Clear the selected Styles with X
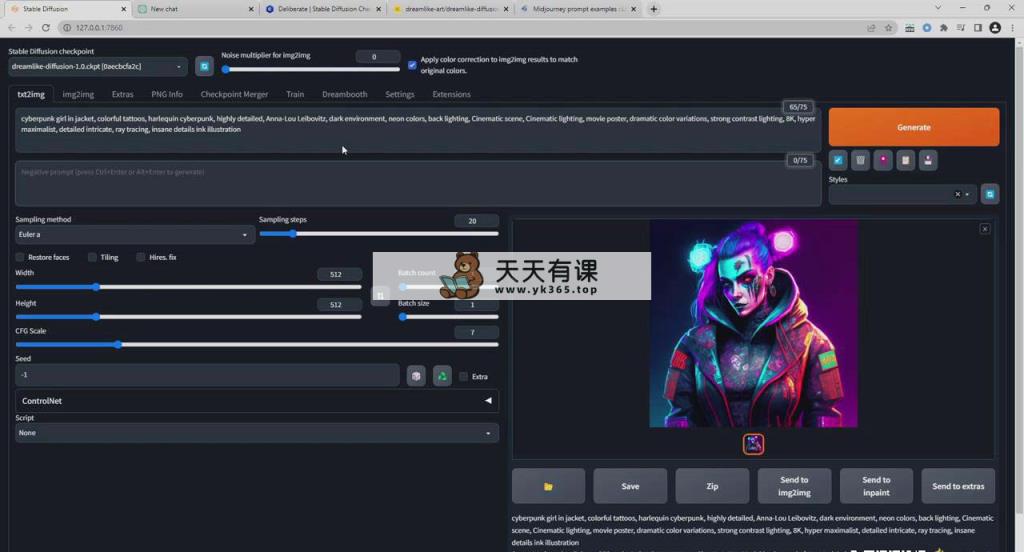The height and width of the screenshot is (552, 1024). coord(958,194)
